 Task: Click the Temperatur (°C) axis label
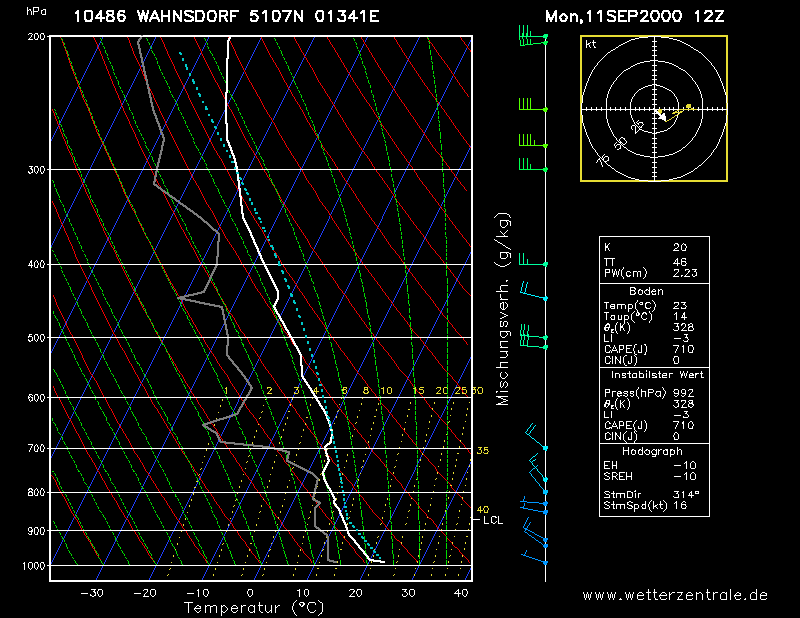[x=254, y=607]
